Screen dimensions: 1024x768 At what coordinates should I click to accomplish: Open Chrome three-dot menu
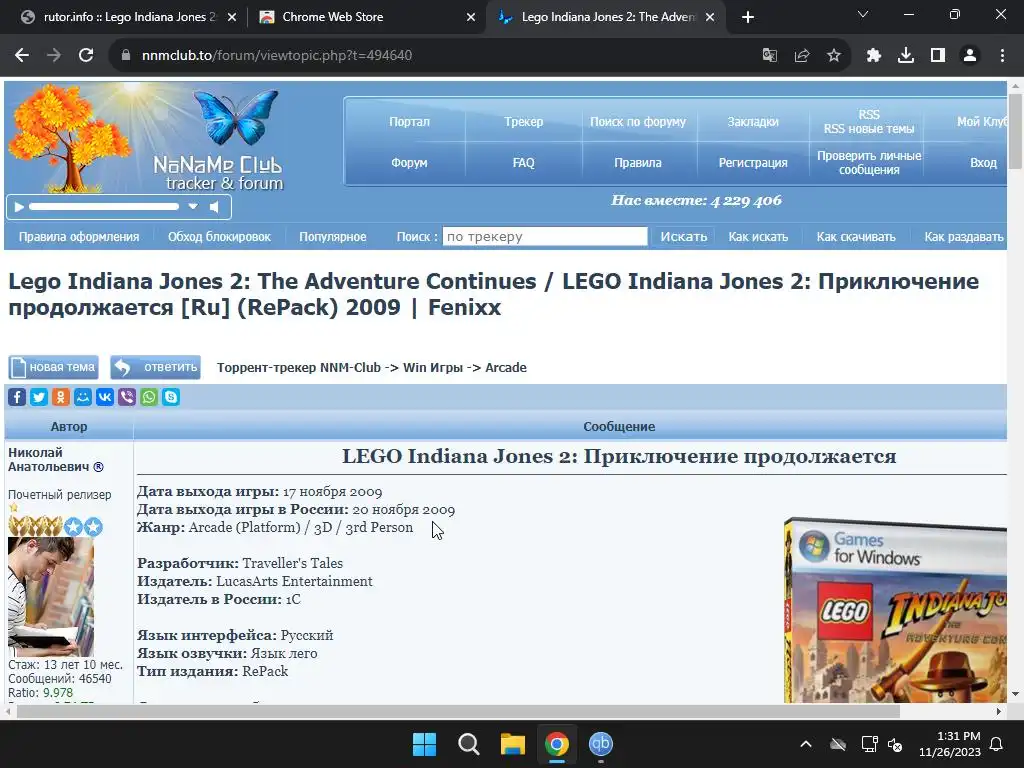pos(1002,56)
